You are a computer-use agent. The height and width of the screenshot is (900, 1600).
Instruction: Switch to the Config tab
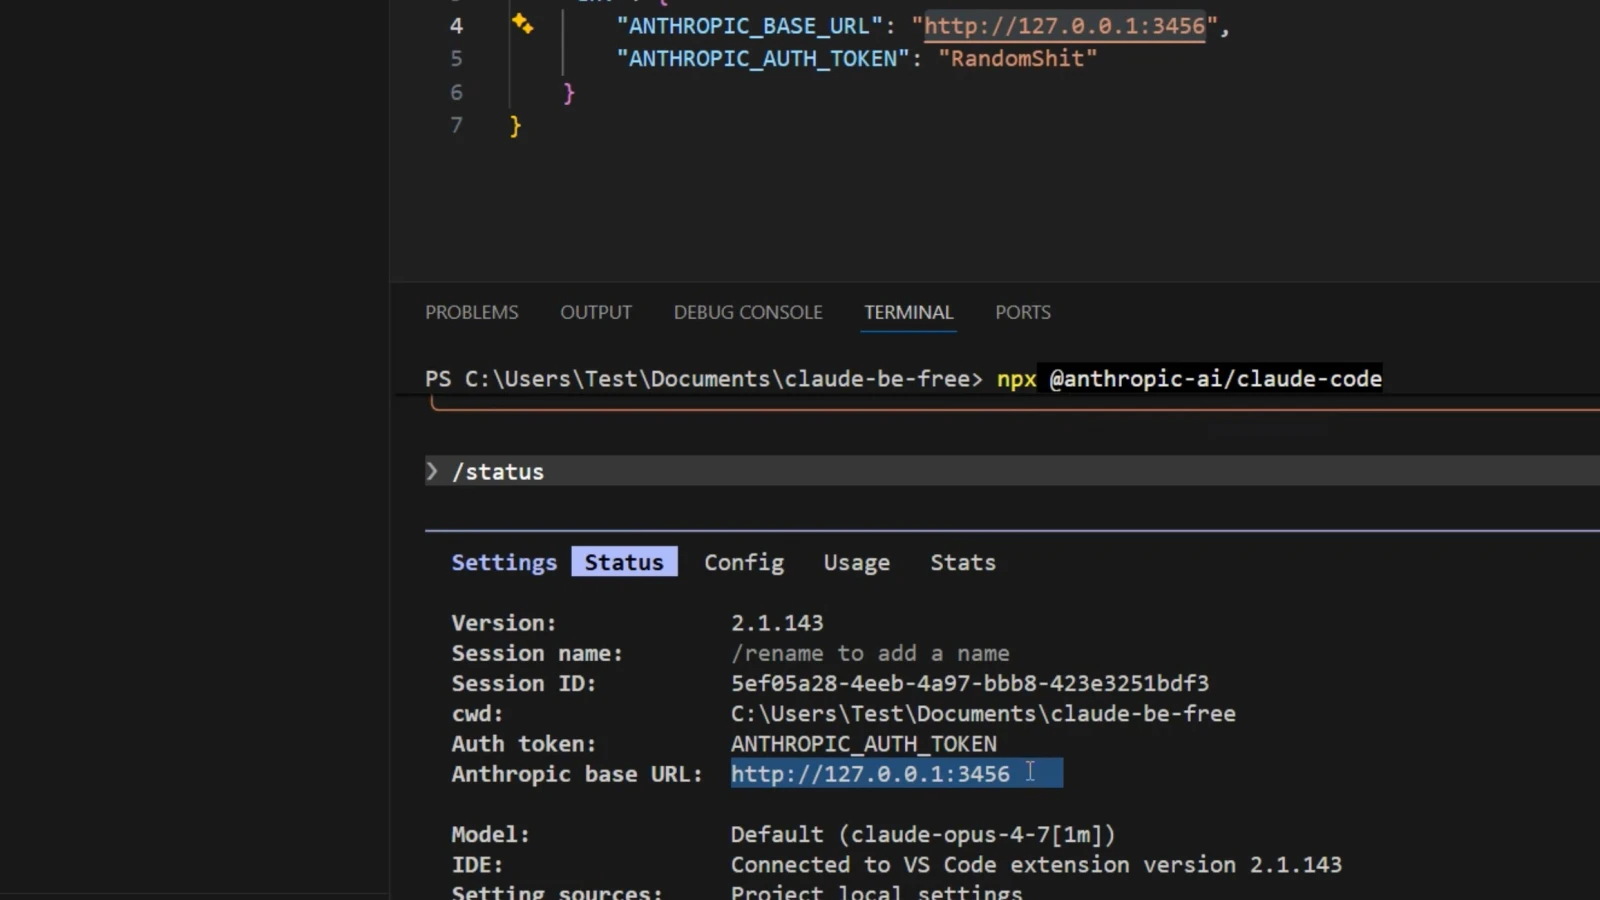744,562
